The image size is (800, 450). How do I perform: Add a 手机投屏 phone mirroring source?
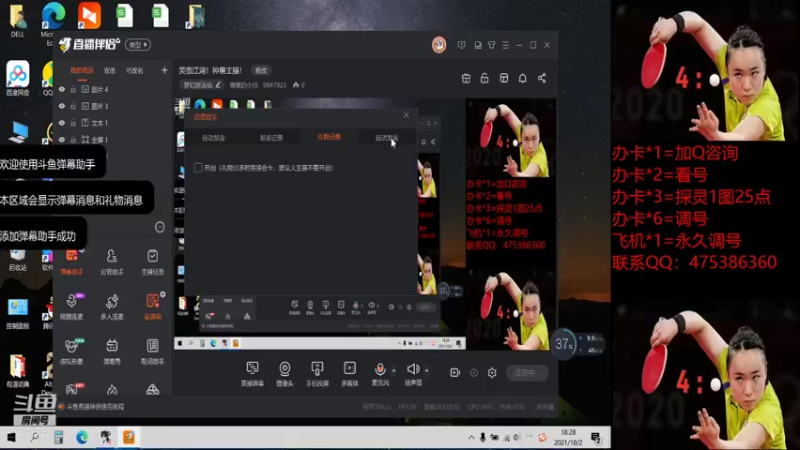point(317,374)
